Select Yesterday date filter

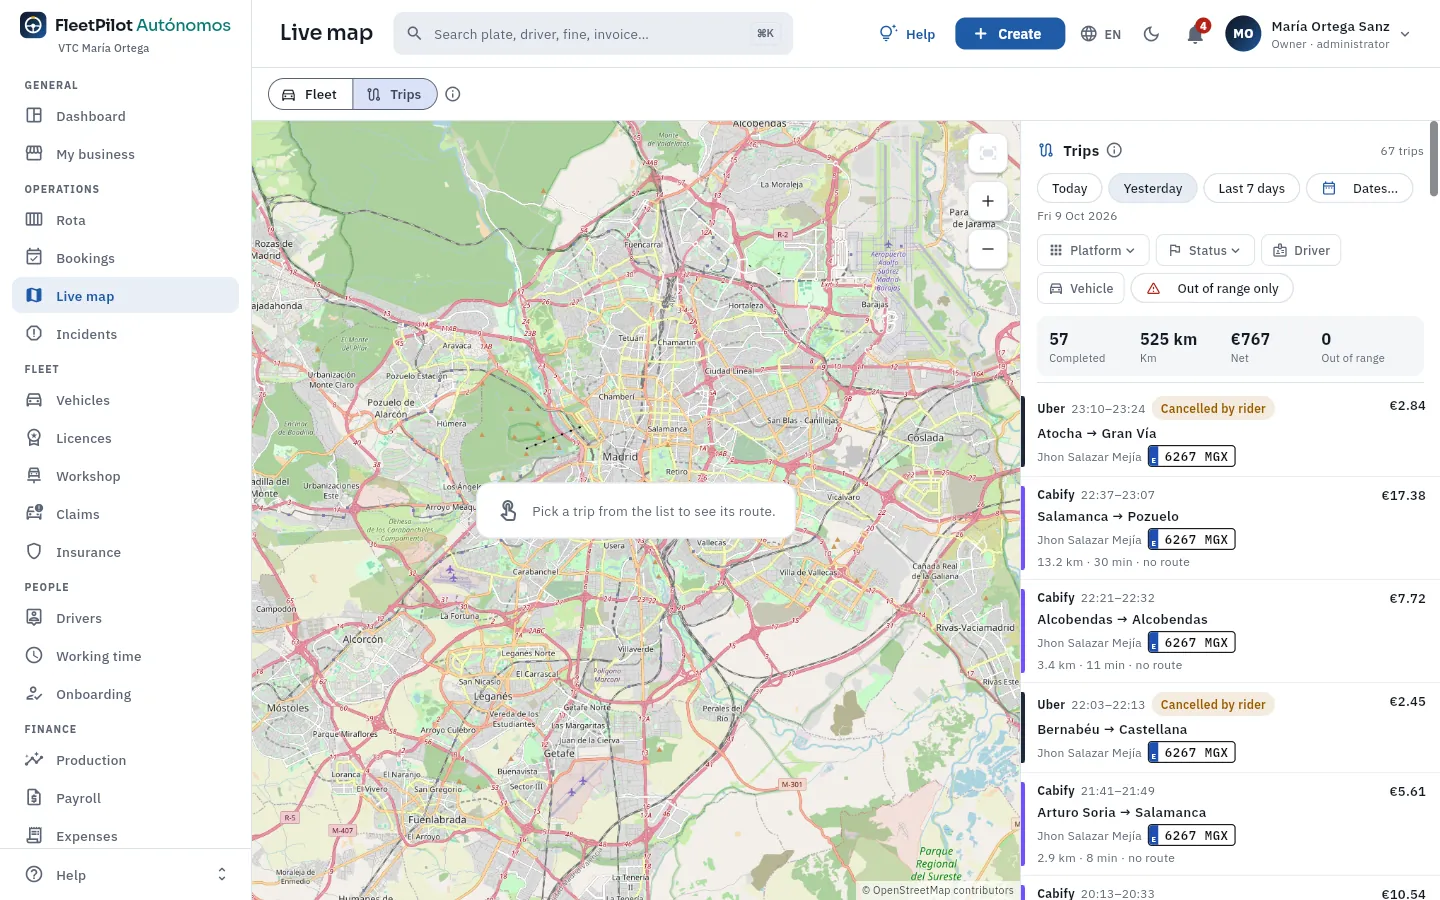pyautogui.click(x=1152, y=188)
